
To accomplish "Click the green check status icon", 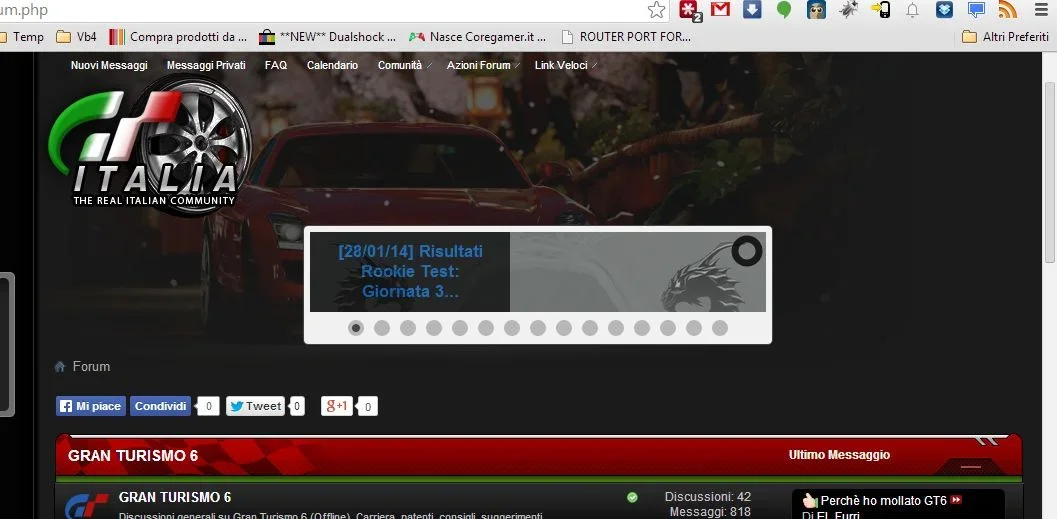I will [x=632, y=497].
